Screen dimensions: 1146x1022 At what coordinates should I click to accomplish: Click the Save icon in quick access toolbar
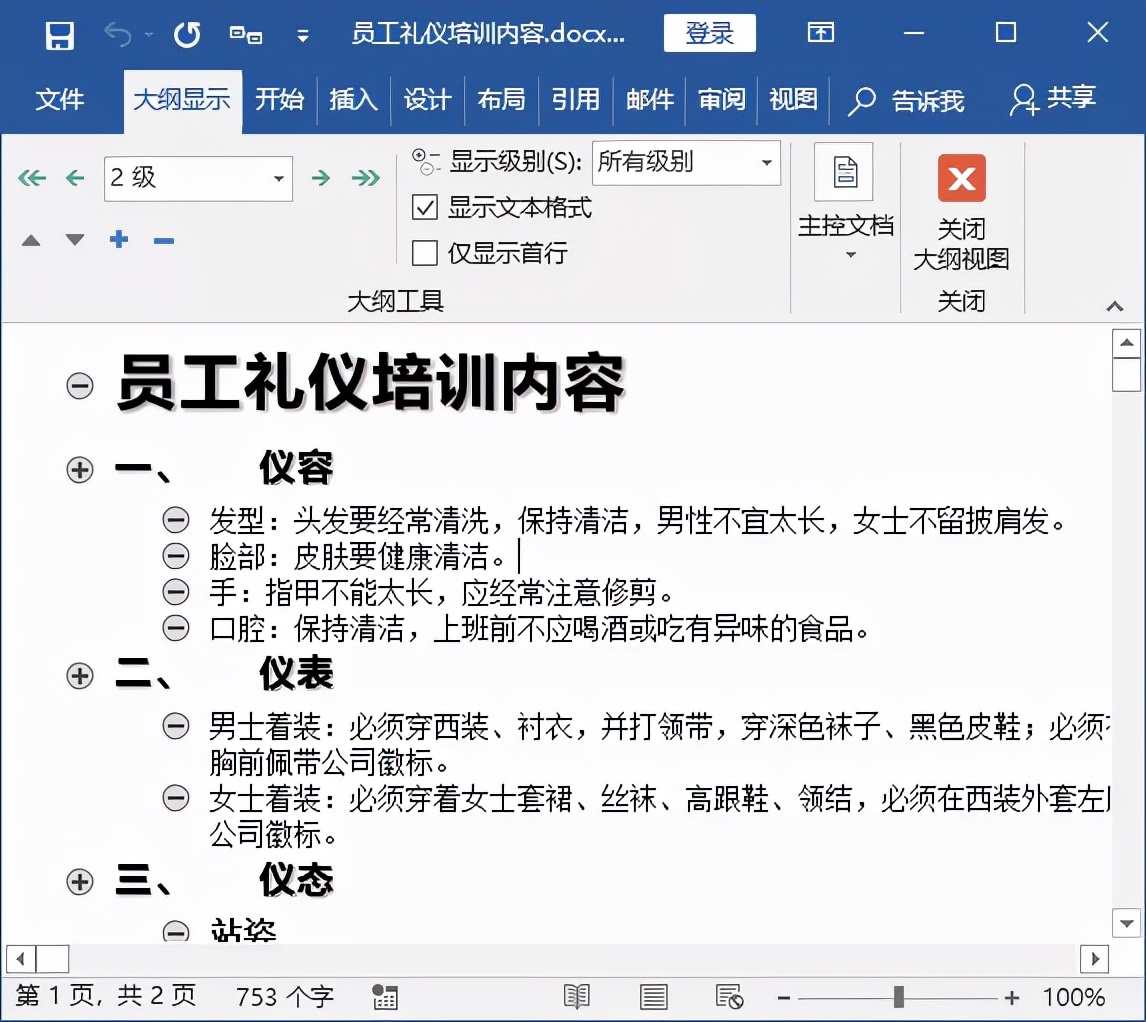(x=59, y=33)
